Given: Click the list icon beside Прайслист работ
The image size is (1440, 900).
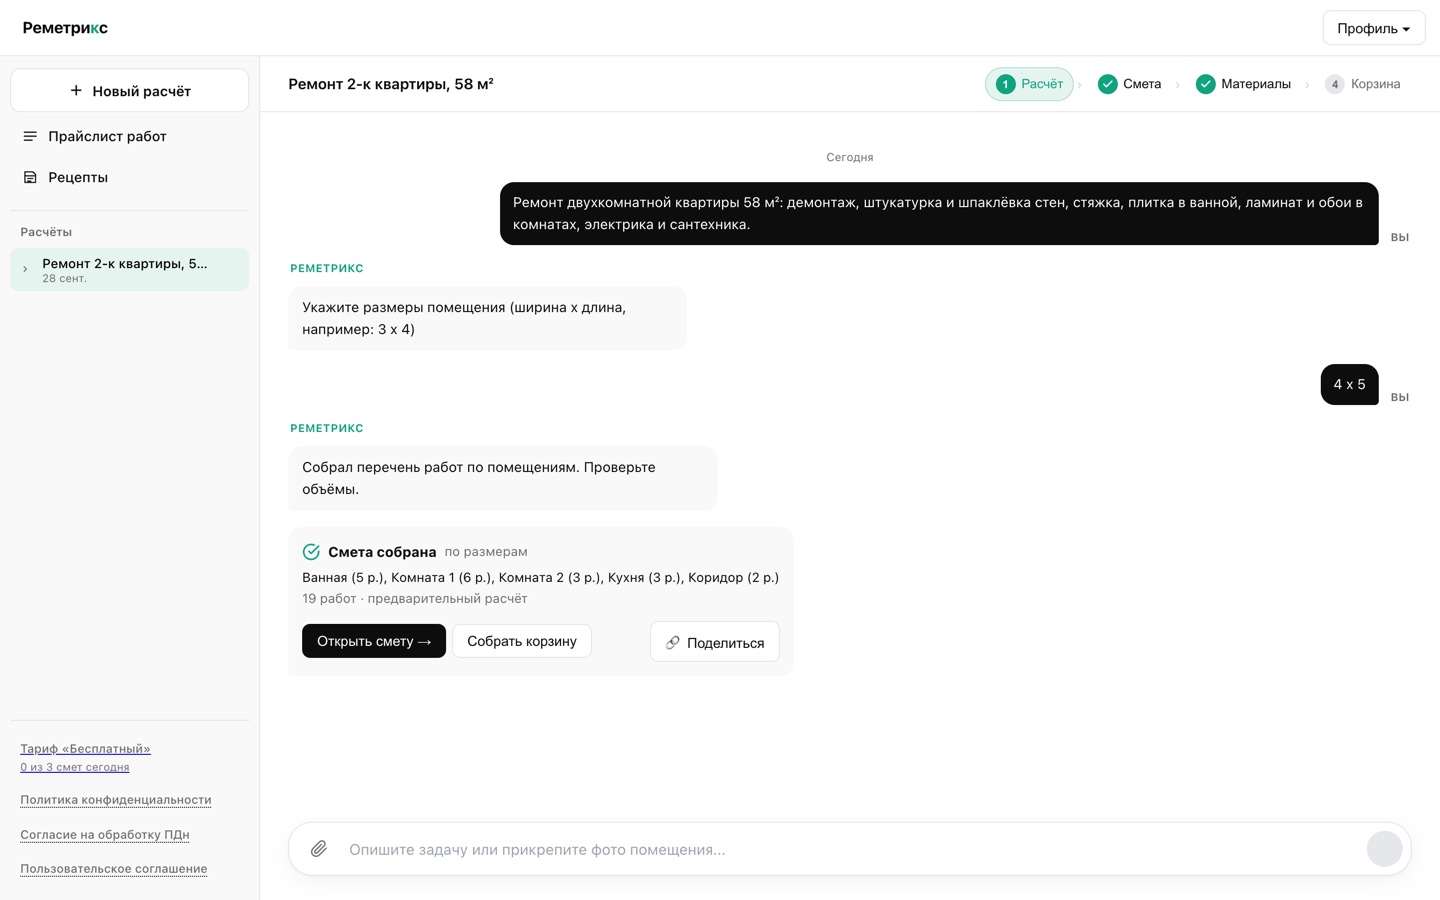Looking at the screenshot, I should pyautogui.click(x=30, y=136).
